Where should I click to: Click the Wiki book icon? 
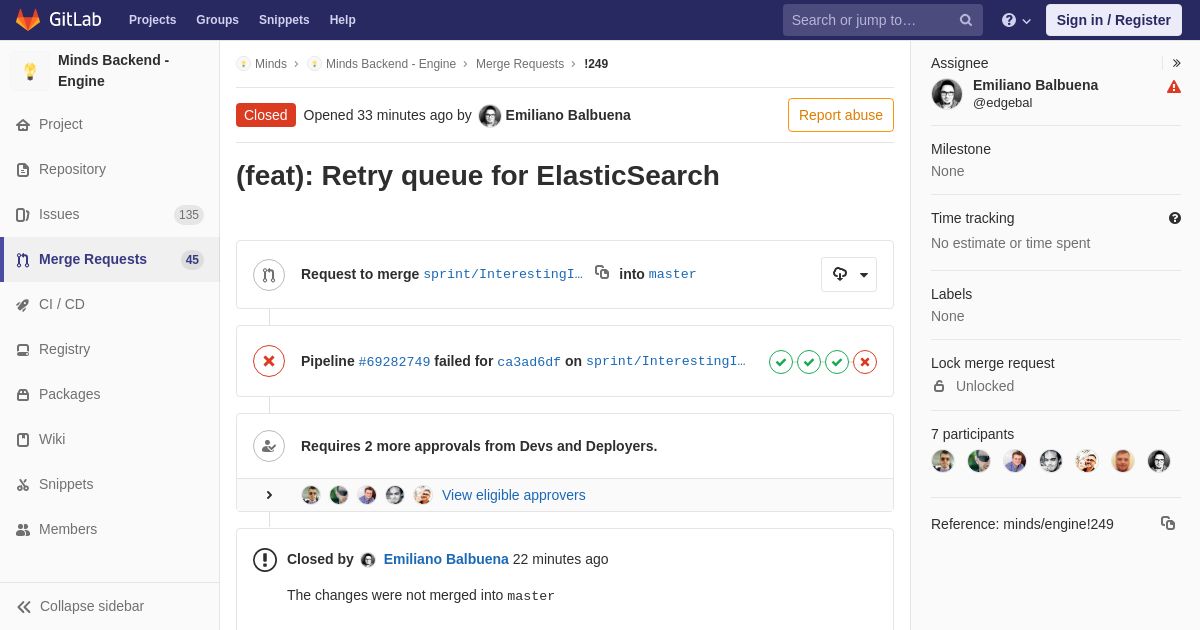pos(23,440)
